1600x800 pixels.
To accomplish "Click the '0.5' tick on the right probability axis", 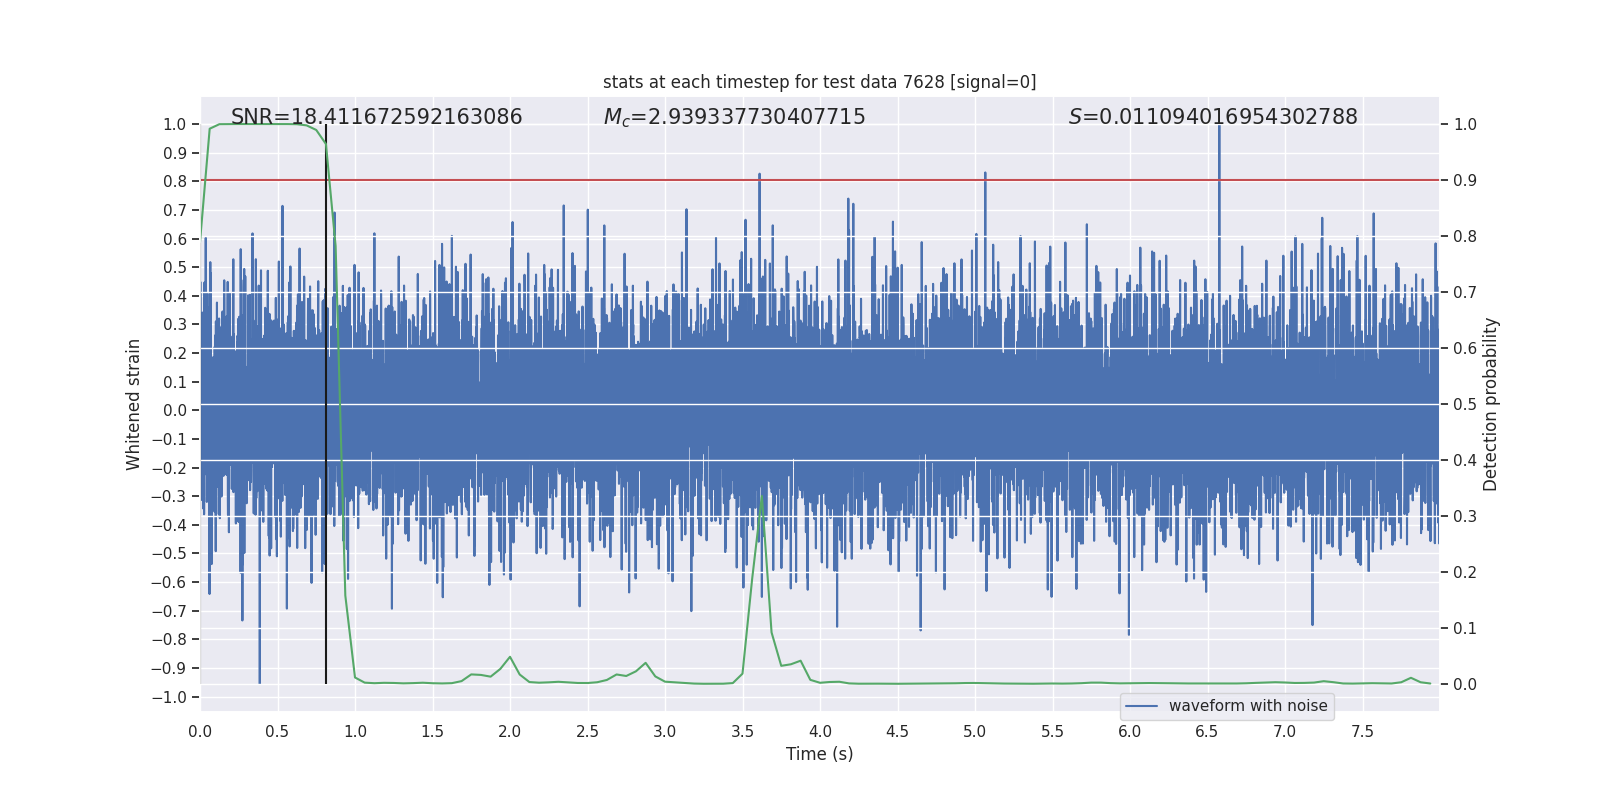I will coord(1464,405).
